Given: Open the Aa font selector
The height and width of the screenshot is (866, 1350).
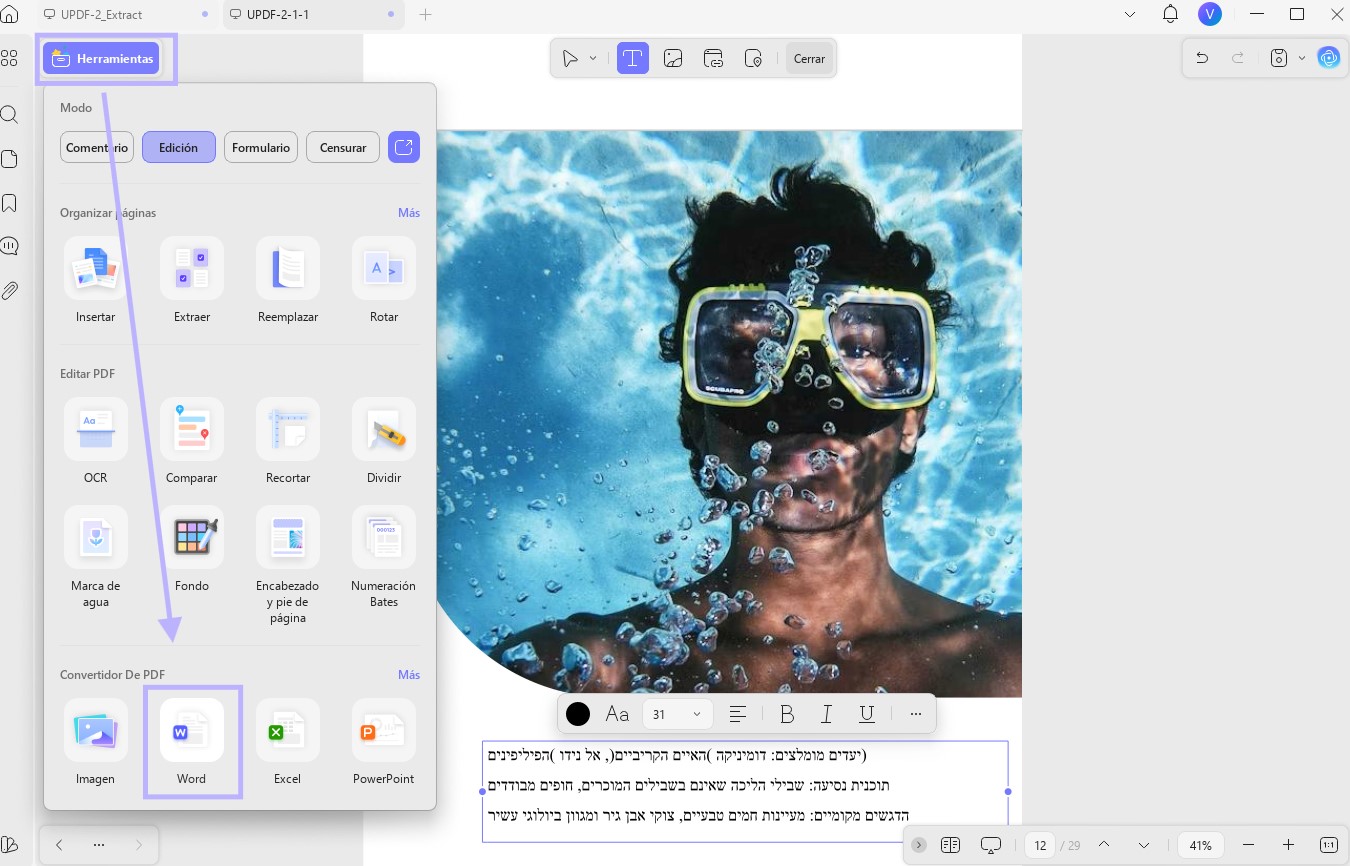Looking at the screenshot, I should pyautogui.click(x=617, y=714).
